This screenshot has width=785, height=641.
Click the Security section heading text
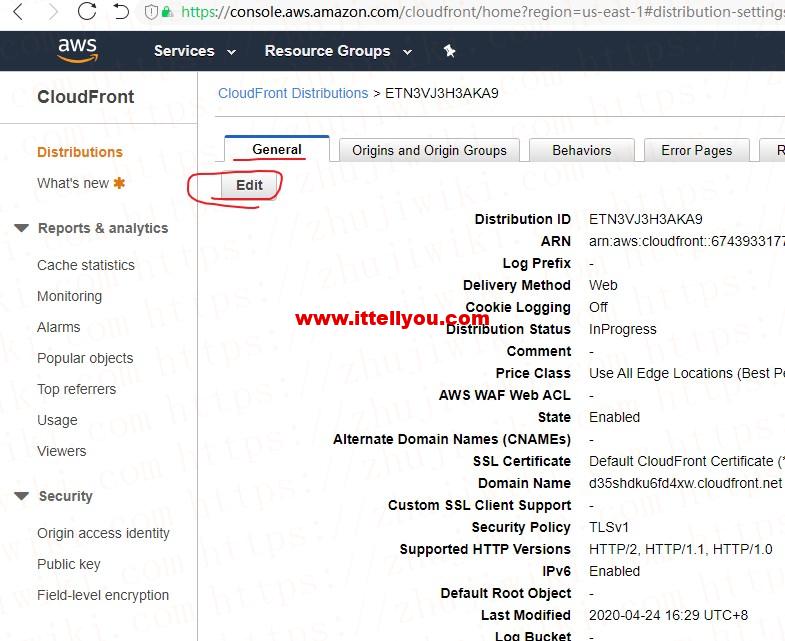coord(66,496)
